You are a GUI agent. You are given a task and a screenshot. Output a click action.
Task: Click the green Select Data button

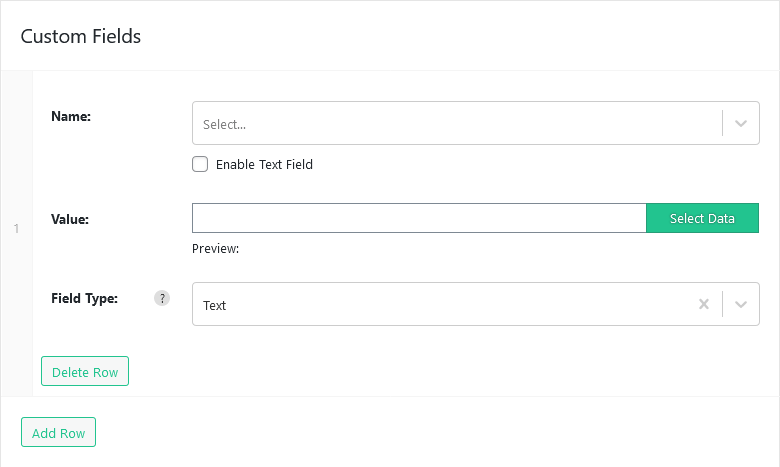pos(702,218)
